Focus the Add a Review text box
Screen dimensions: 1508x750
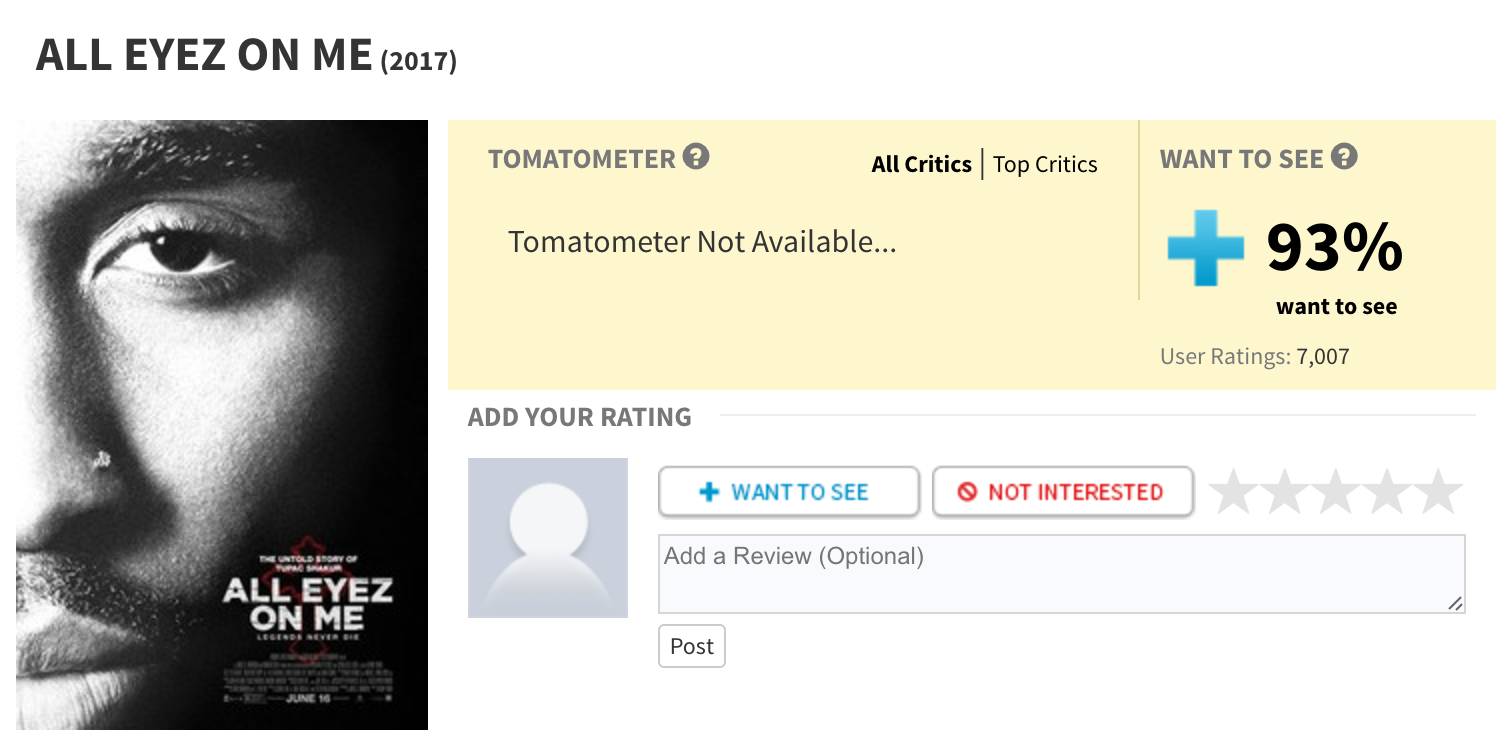(x=1060, y=574)
